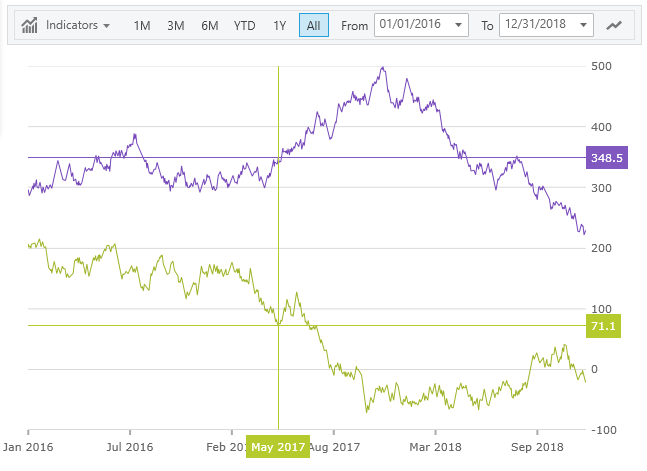Pick the 1Y time range
This screenshot has height=471, width=647.
(279, 25)
